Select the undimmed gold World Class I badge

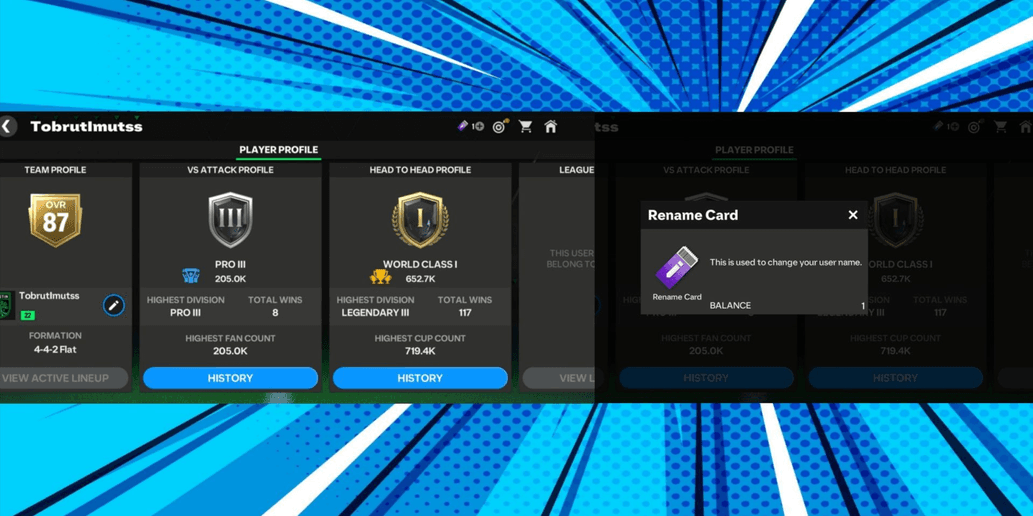click(x=420, y=220)
